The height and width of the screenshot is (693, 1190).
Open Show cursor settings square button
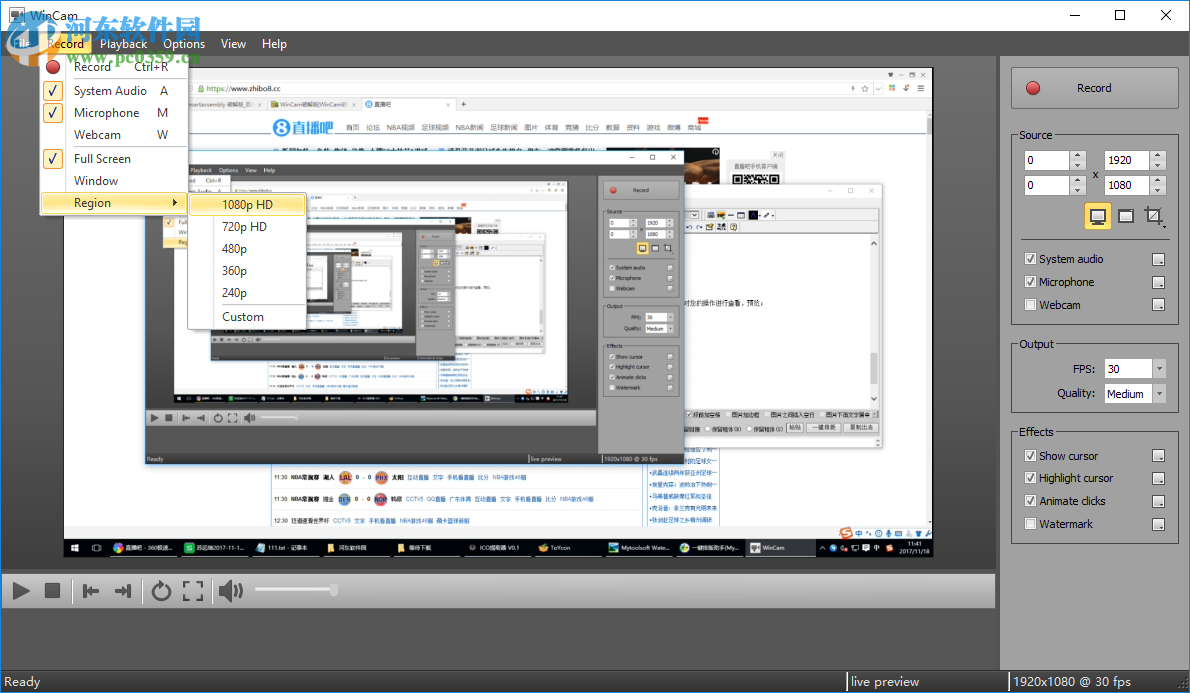tap(1158, 455)
